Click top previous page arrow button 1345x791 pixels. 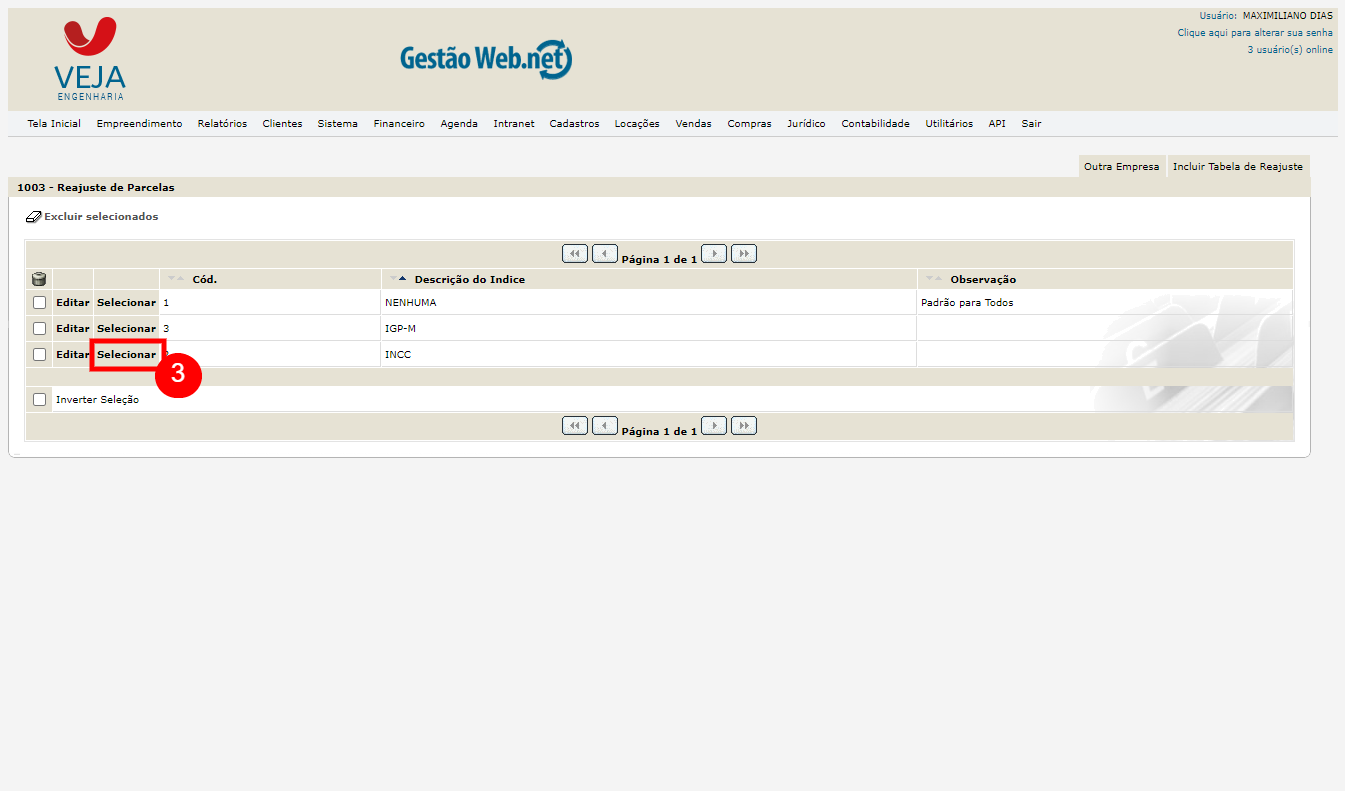605,254
